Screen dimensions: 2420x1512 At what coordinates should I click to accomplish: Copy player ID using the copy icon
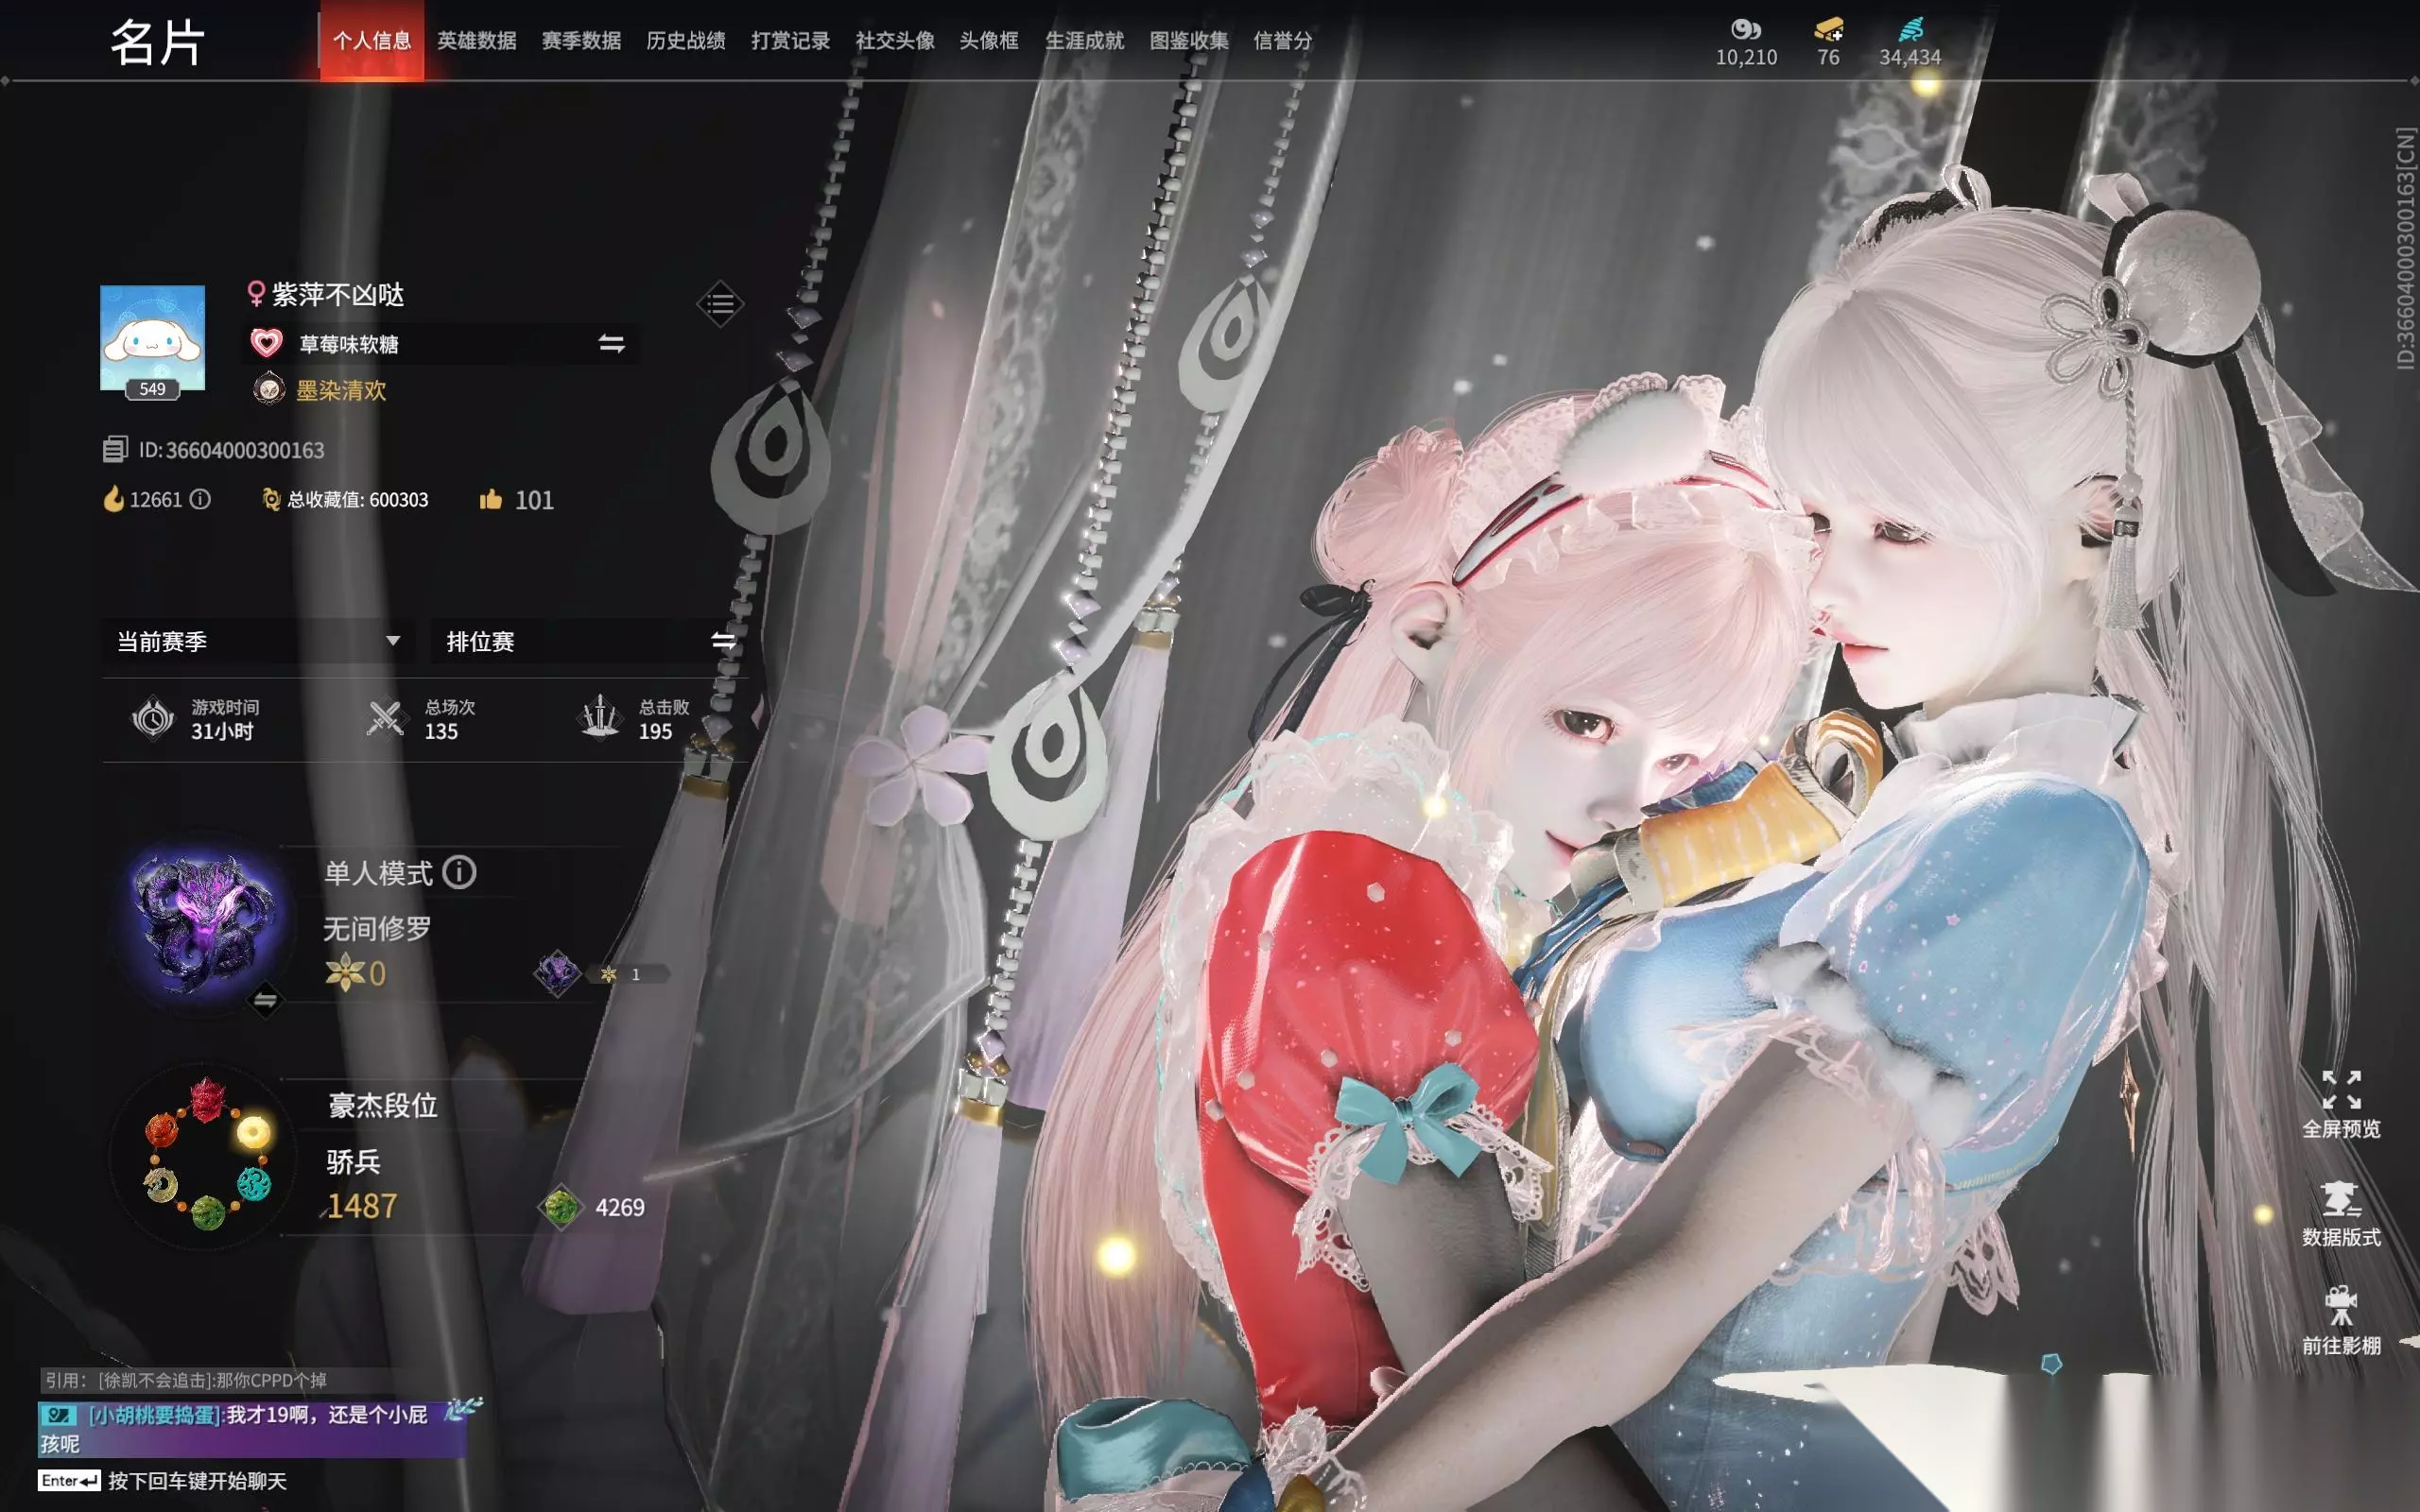click(x=115, y=449)
